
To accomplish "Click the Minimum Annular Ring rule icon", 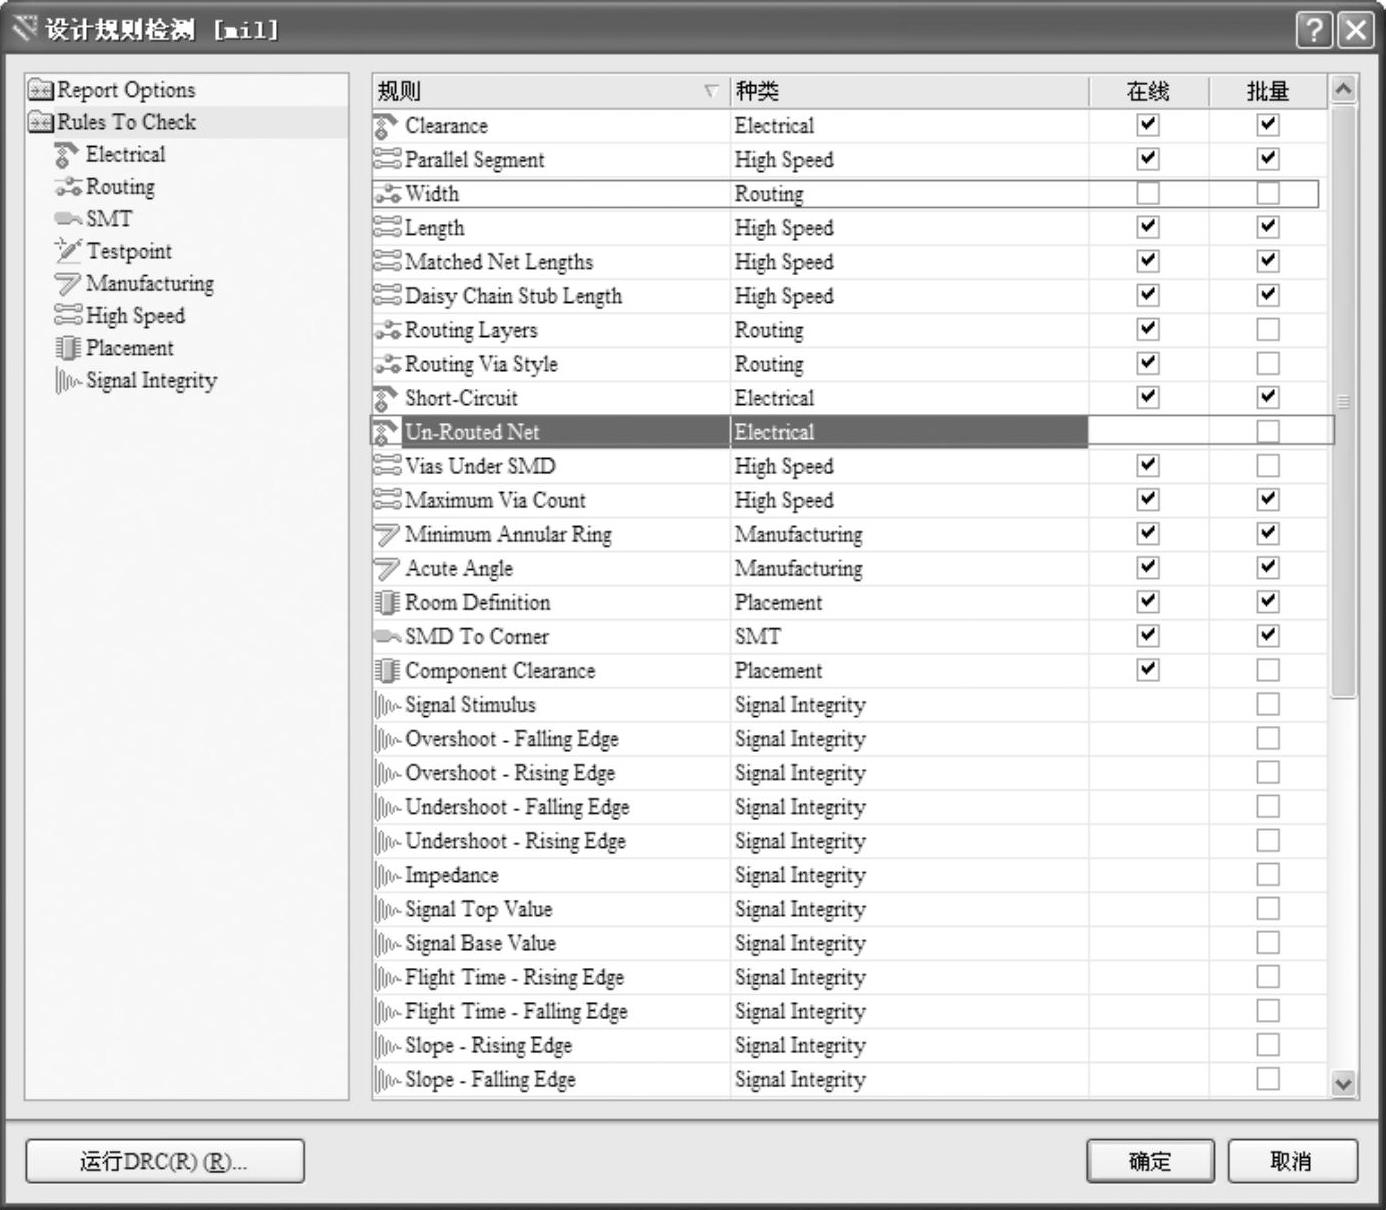I will (x=387, y=535).
